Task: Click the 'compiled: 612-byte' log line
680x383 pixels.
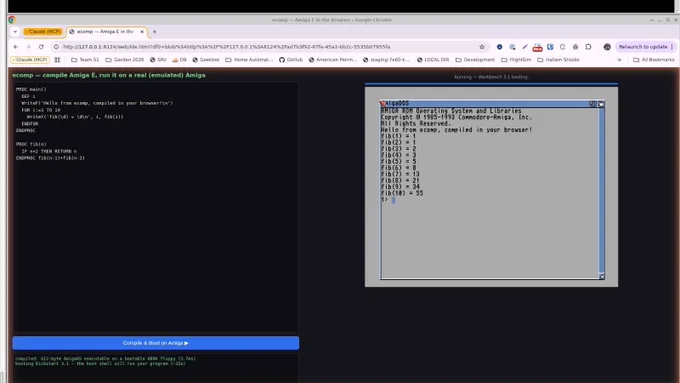Action: coord(105,359)
